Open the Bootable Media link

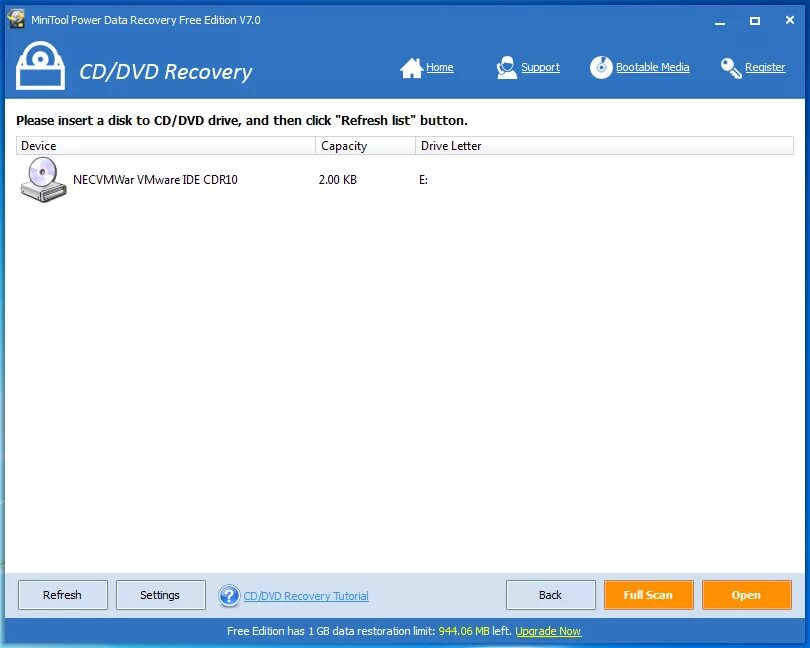[x=652, y=67]
